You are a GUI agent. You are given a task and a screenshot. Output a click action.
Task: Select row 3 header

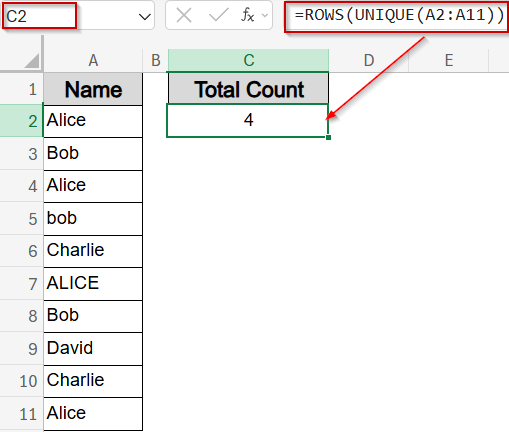(x=21, y=154)
